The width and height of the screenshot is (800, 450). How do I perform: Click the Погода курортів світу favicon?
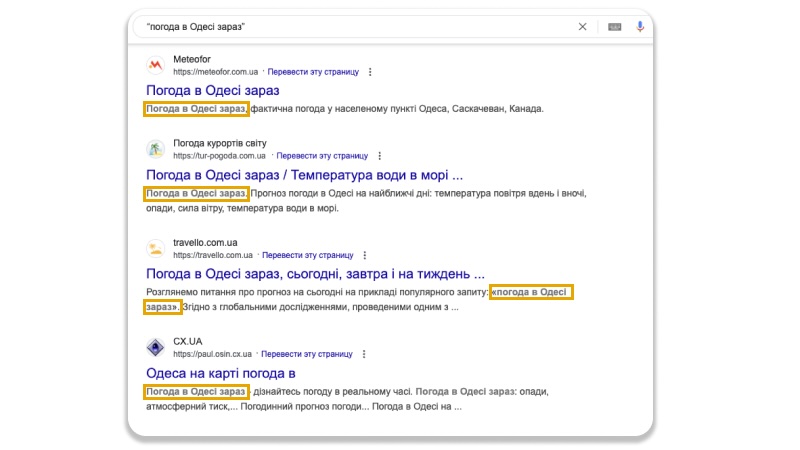click(156, 149)
